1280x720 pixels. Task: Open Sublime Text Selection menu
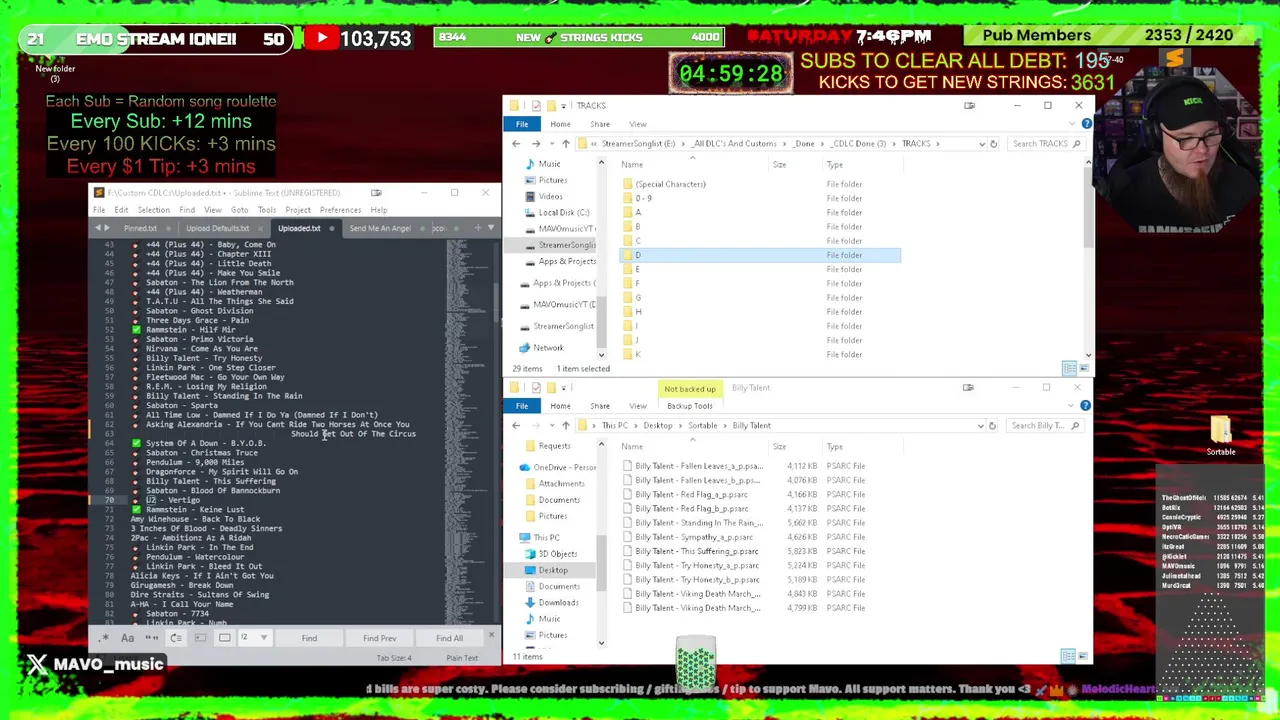[153, 210]
